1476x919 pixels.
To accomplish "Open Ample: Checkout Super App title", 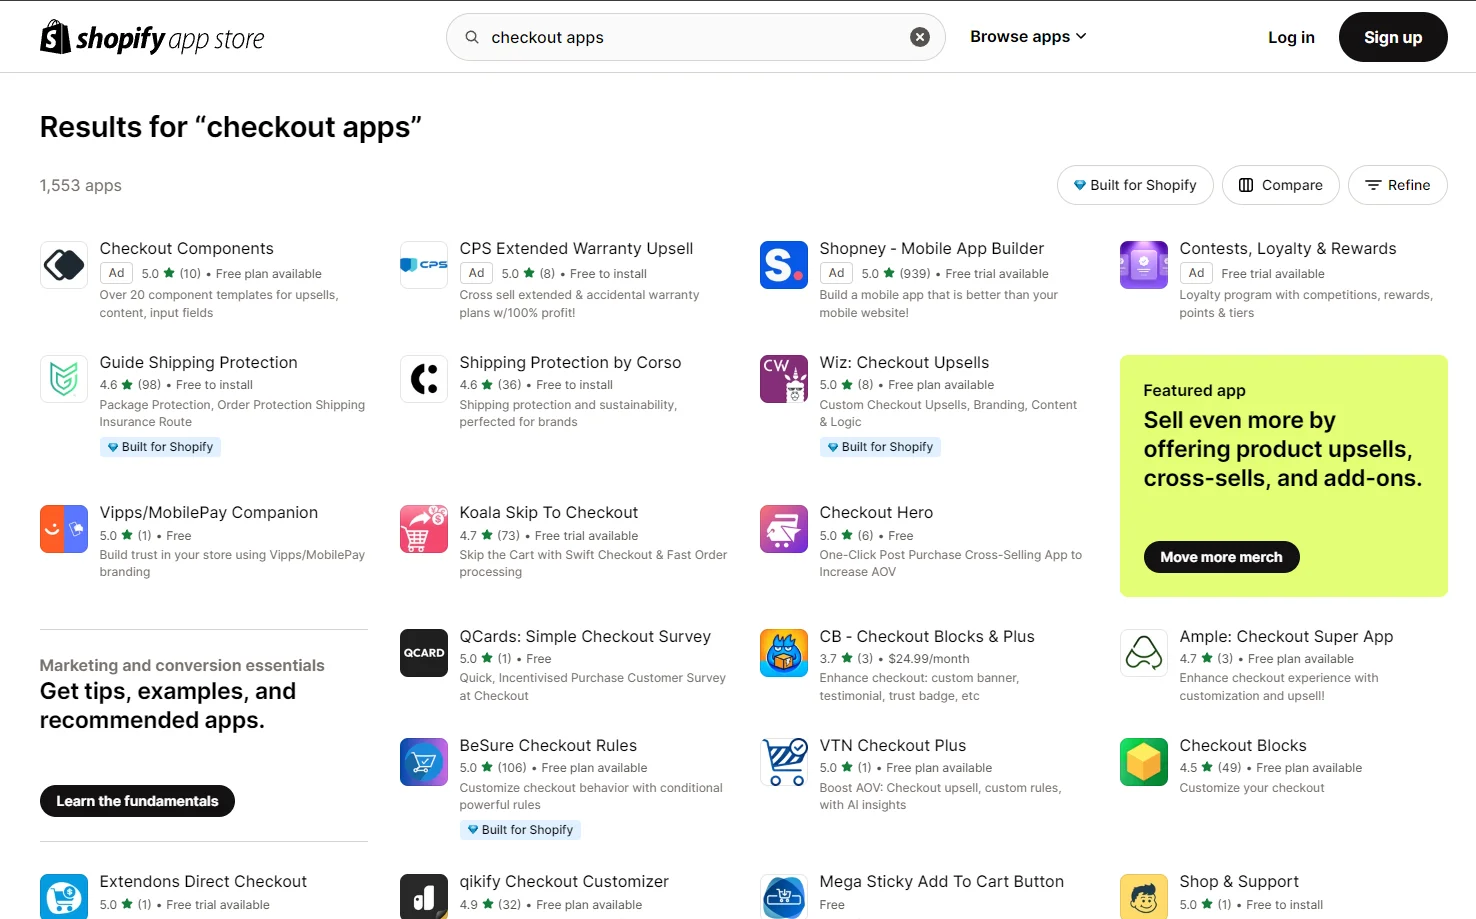I will 1286,636.
